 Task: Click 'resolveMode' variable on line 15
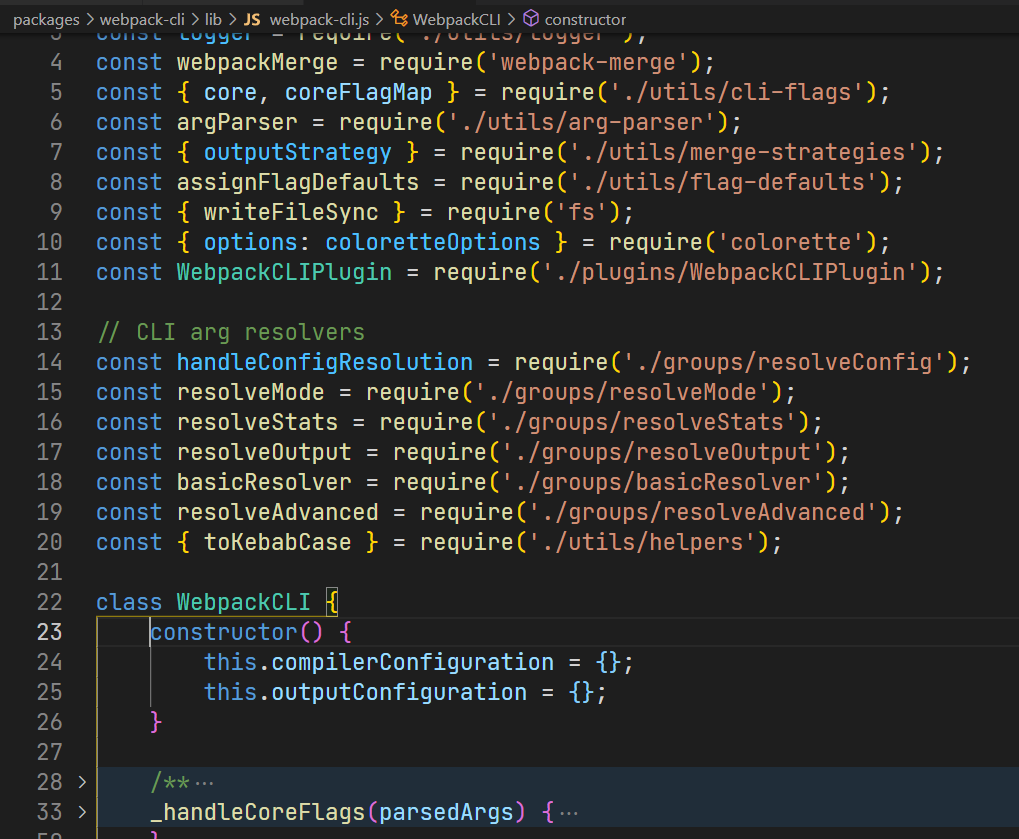click(x=251, y=392)
